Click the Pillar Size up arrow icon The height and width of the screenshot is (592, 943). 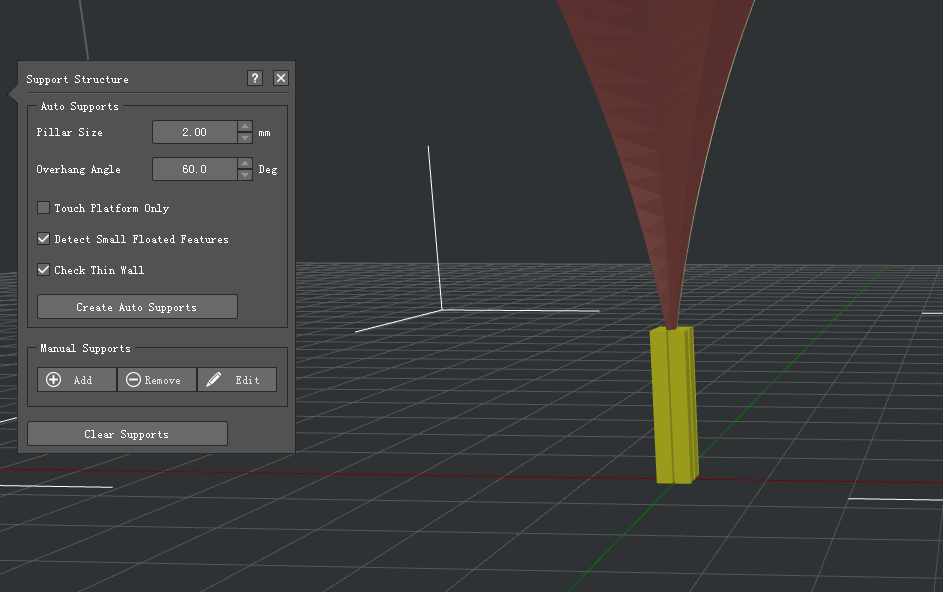click(244, 126)
